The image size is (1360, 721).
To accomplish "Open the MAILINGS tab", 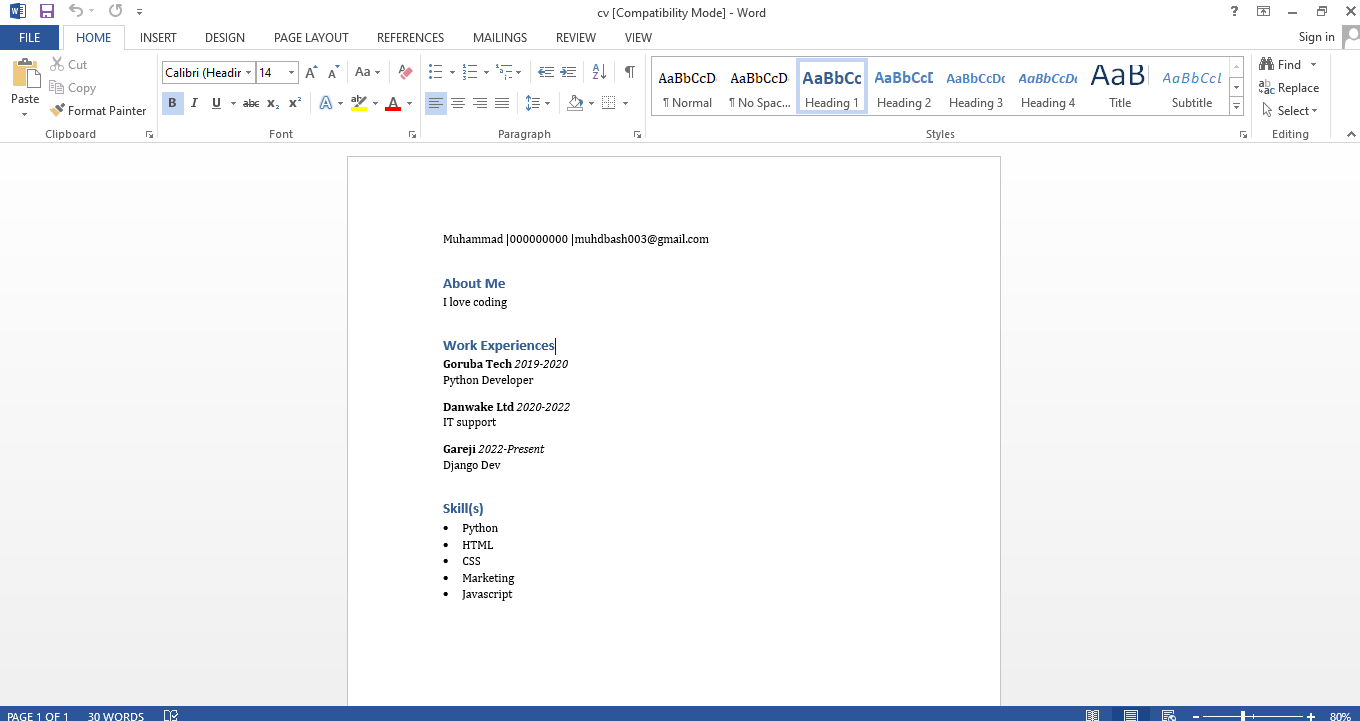I will [499, 37].
